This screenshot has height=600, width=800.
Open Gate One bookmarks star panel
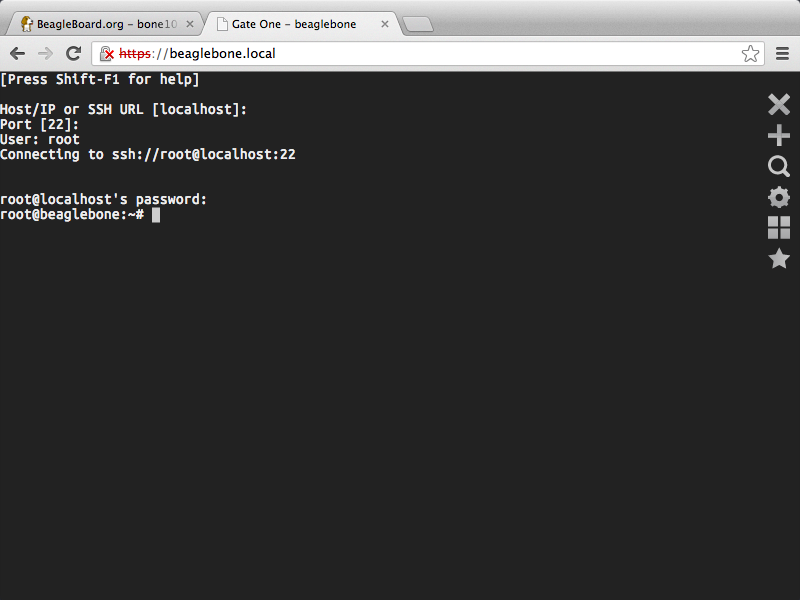[778, 259]
